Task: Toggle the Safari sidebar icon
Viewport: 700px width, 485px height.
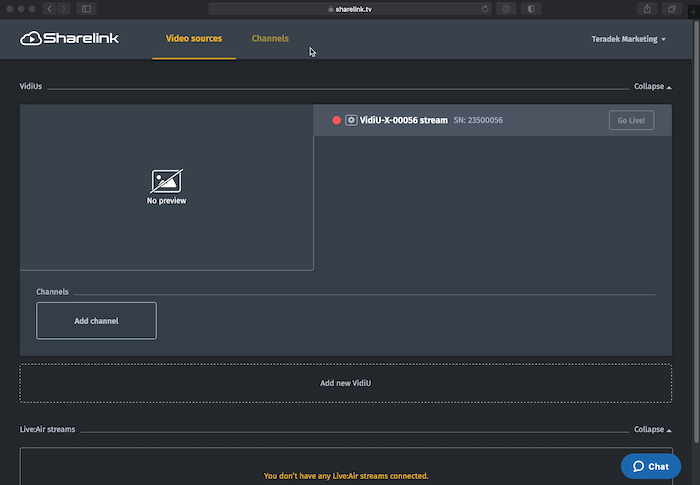Action: point(86,8)
